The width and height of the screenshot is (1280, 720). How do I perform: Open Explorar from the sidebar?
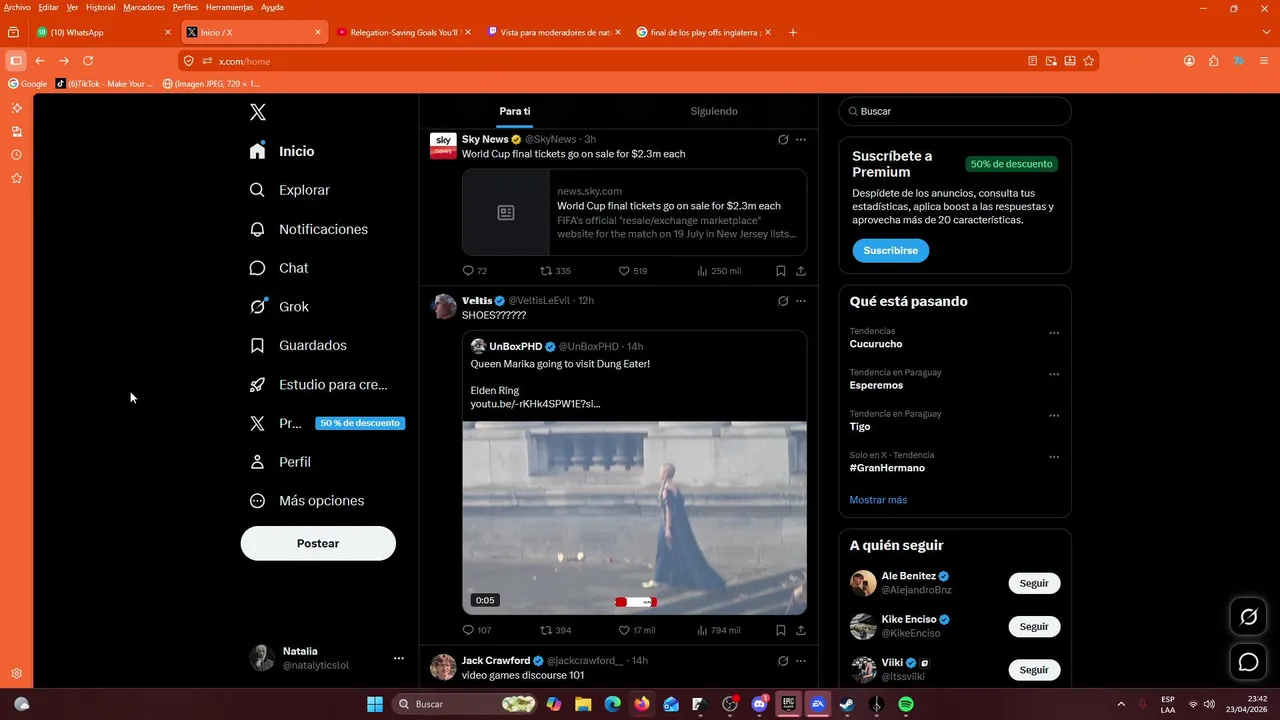pos(290,190)
